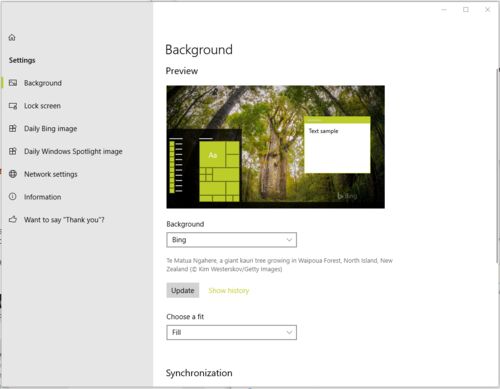Open the Background menu item

[x=43, y=83]
